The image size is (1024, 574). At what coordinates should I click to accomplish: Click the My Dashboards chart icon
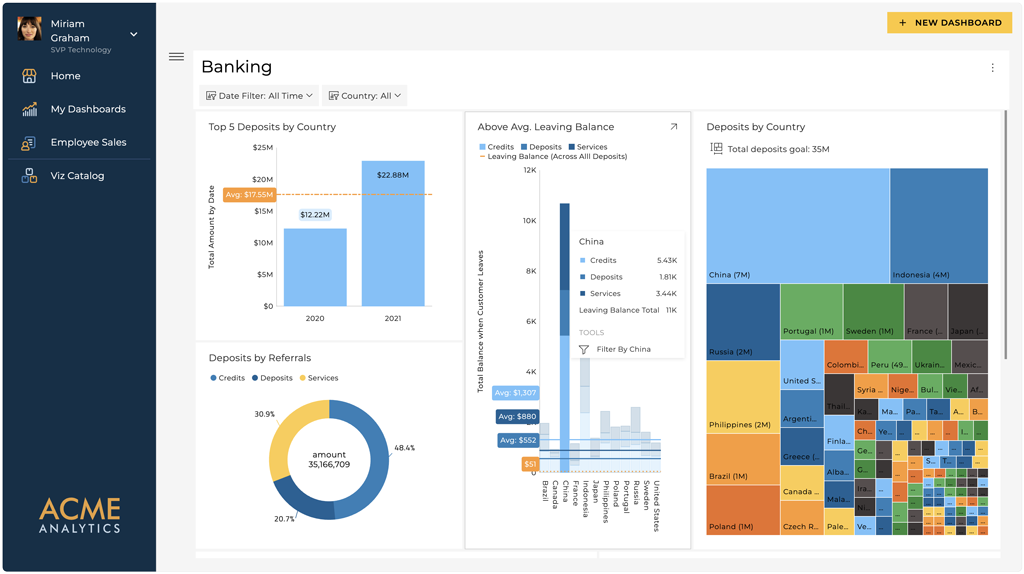pyautogui.click(x=29, y=109)
